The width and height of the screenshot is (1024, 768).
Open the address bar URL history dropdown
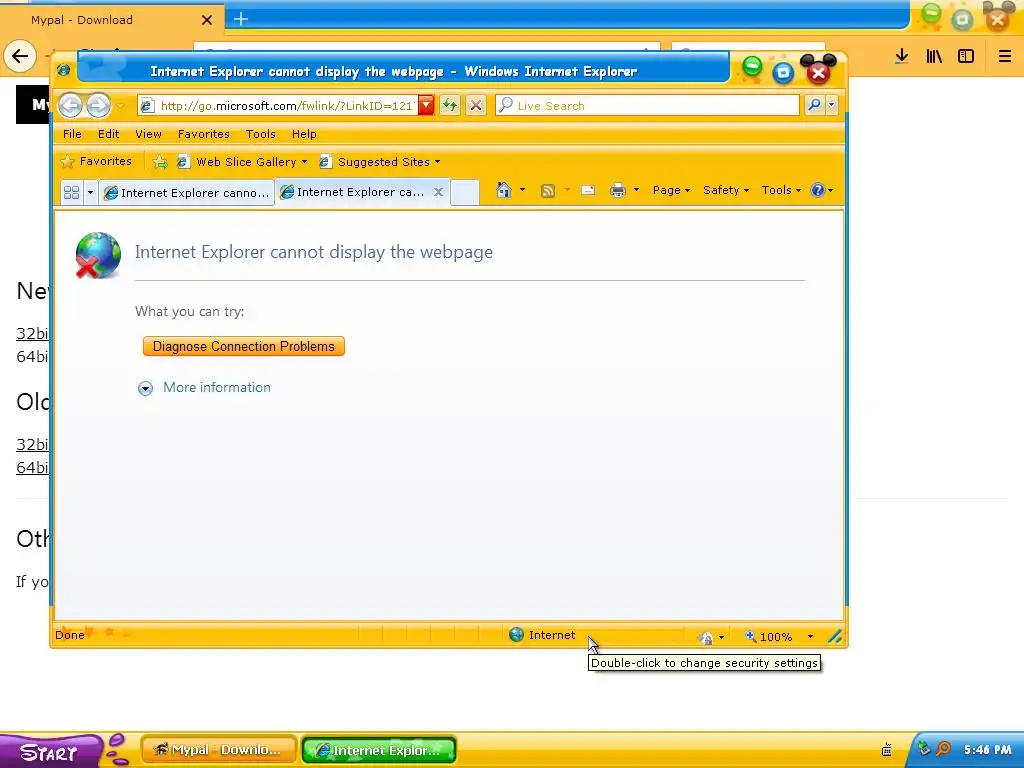coord(426,105)
